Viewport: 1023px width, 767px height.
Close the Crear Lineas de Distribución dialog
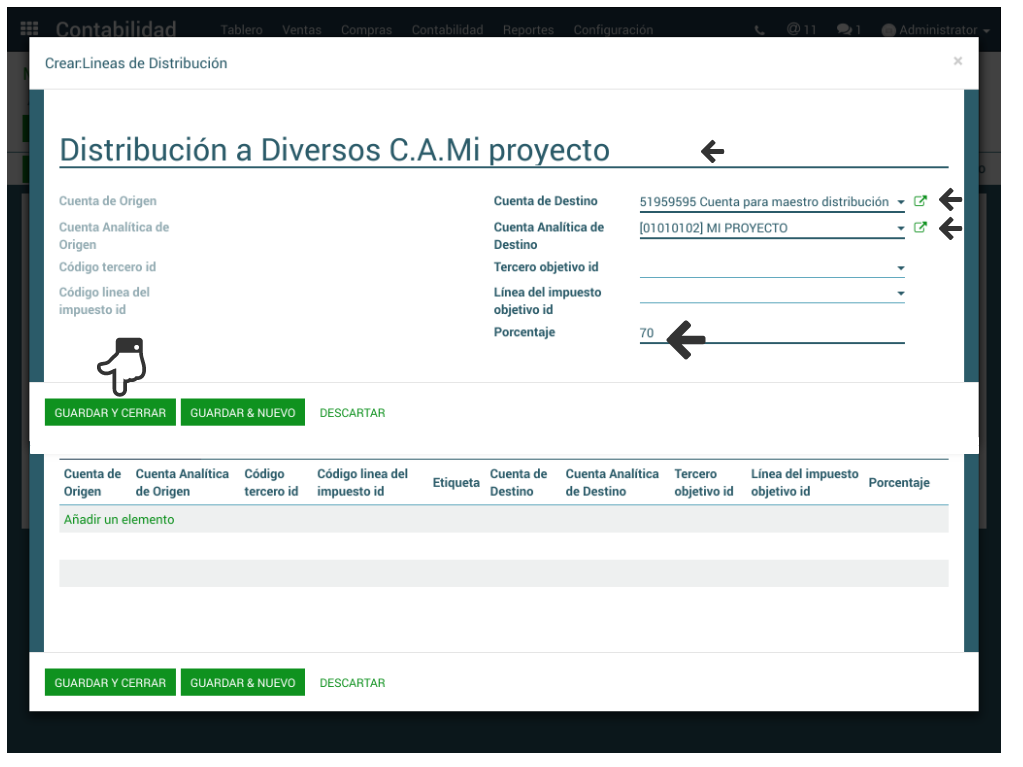click(x=957, y=62)
